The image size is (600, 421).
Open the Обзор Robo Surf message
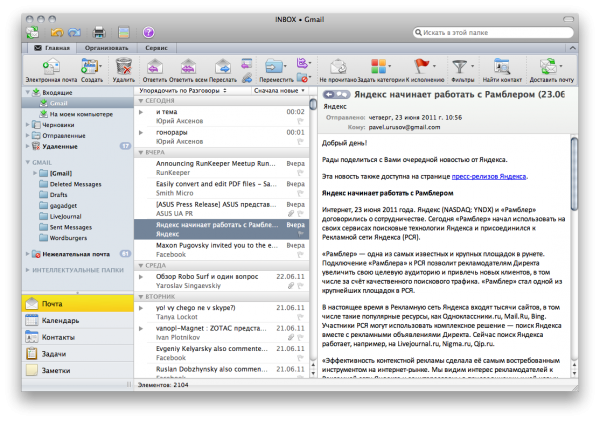pos(221,281)
